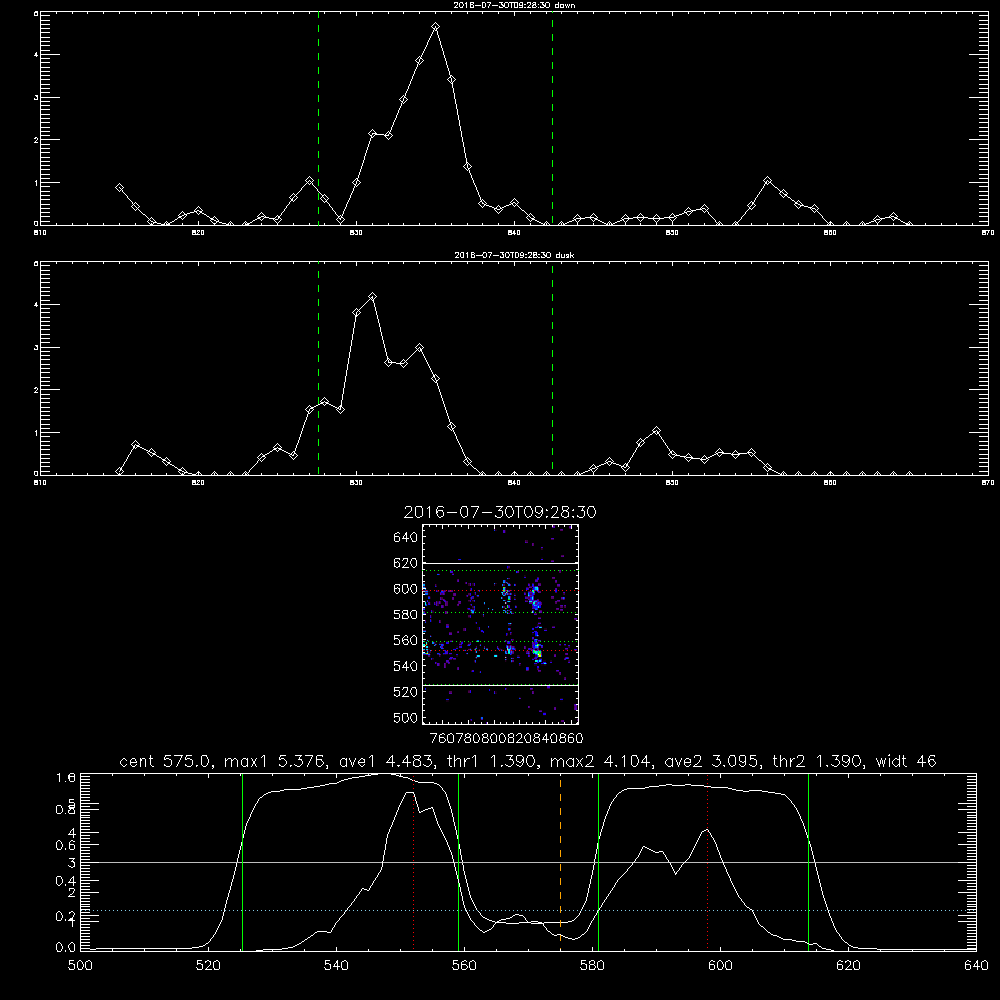The width and height of the screenshot is (1000, 1000).
Task: Click the 580 label on the bottom plot x-axis
Action: point(592,966)
